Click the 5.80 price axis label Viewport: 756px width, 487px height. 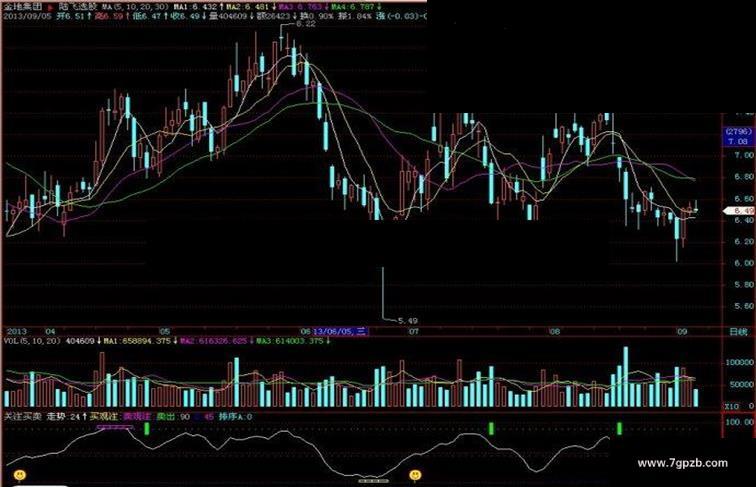[x=744, y=285]
